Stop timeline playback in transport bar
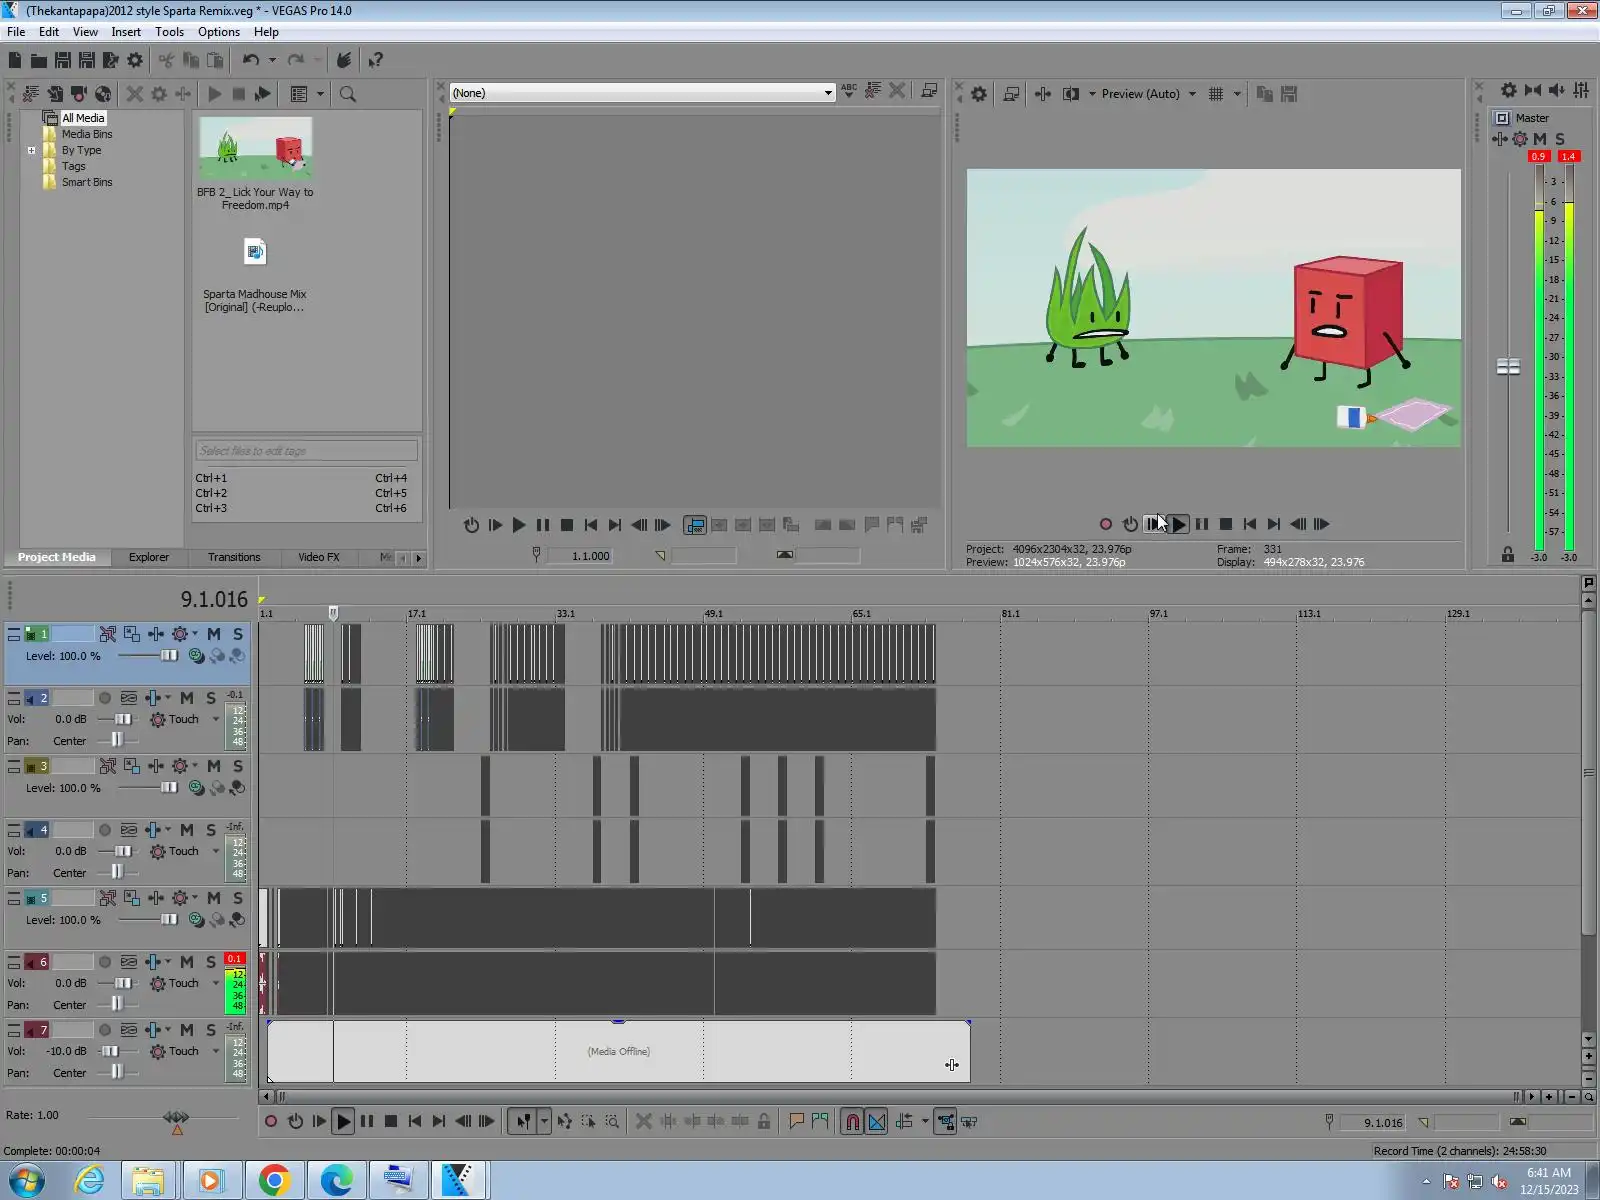Viewport: 1600px width, 1200px height. point(391,1122)
